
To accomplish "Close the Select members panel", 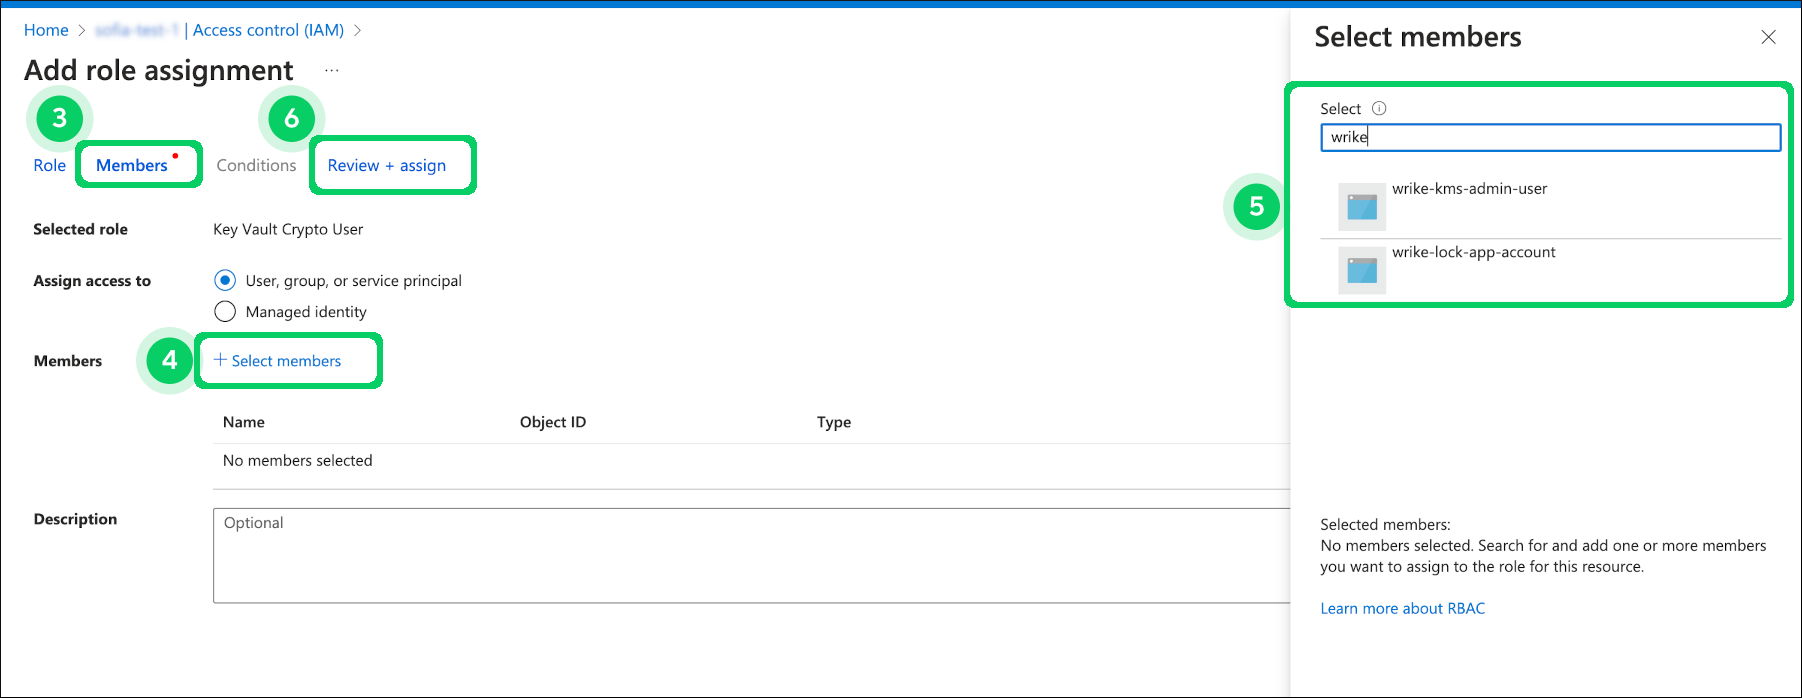I will click(1768, 37).
